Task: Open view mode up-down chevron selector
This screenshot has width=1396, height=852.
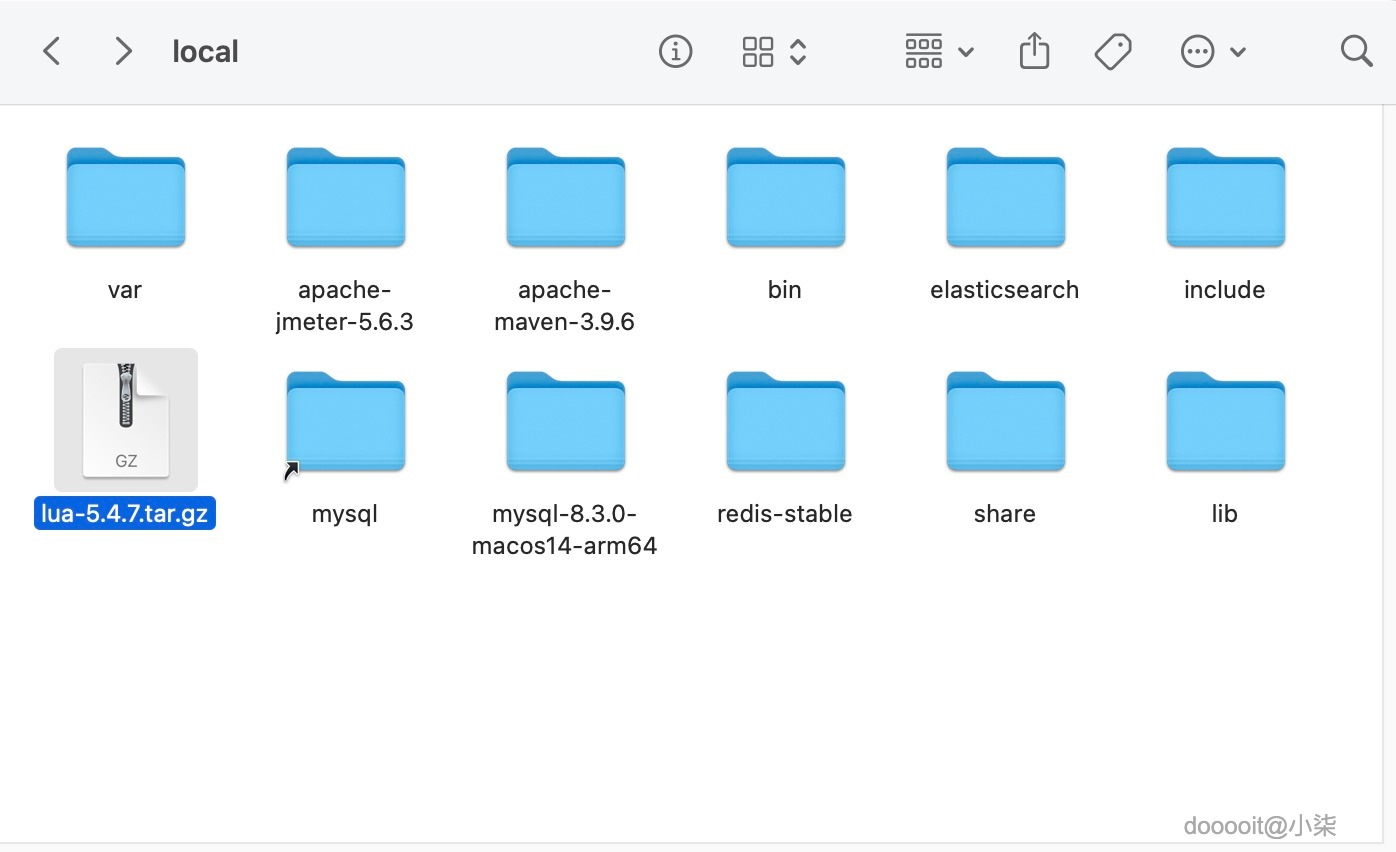Action: tap(798, 51)
